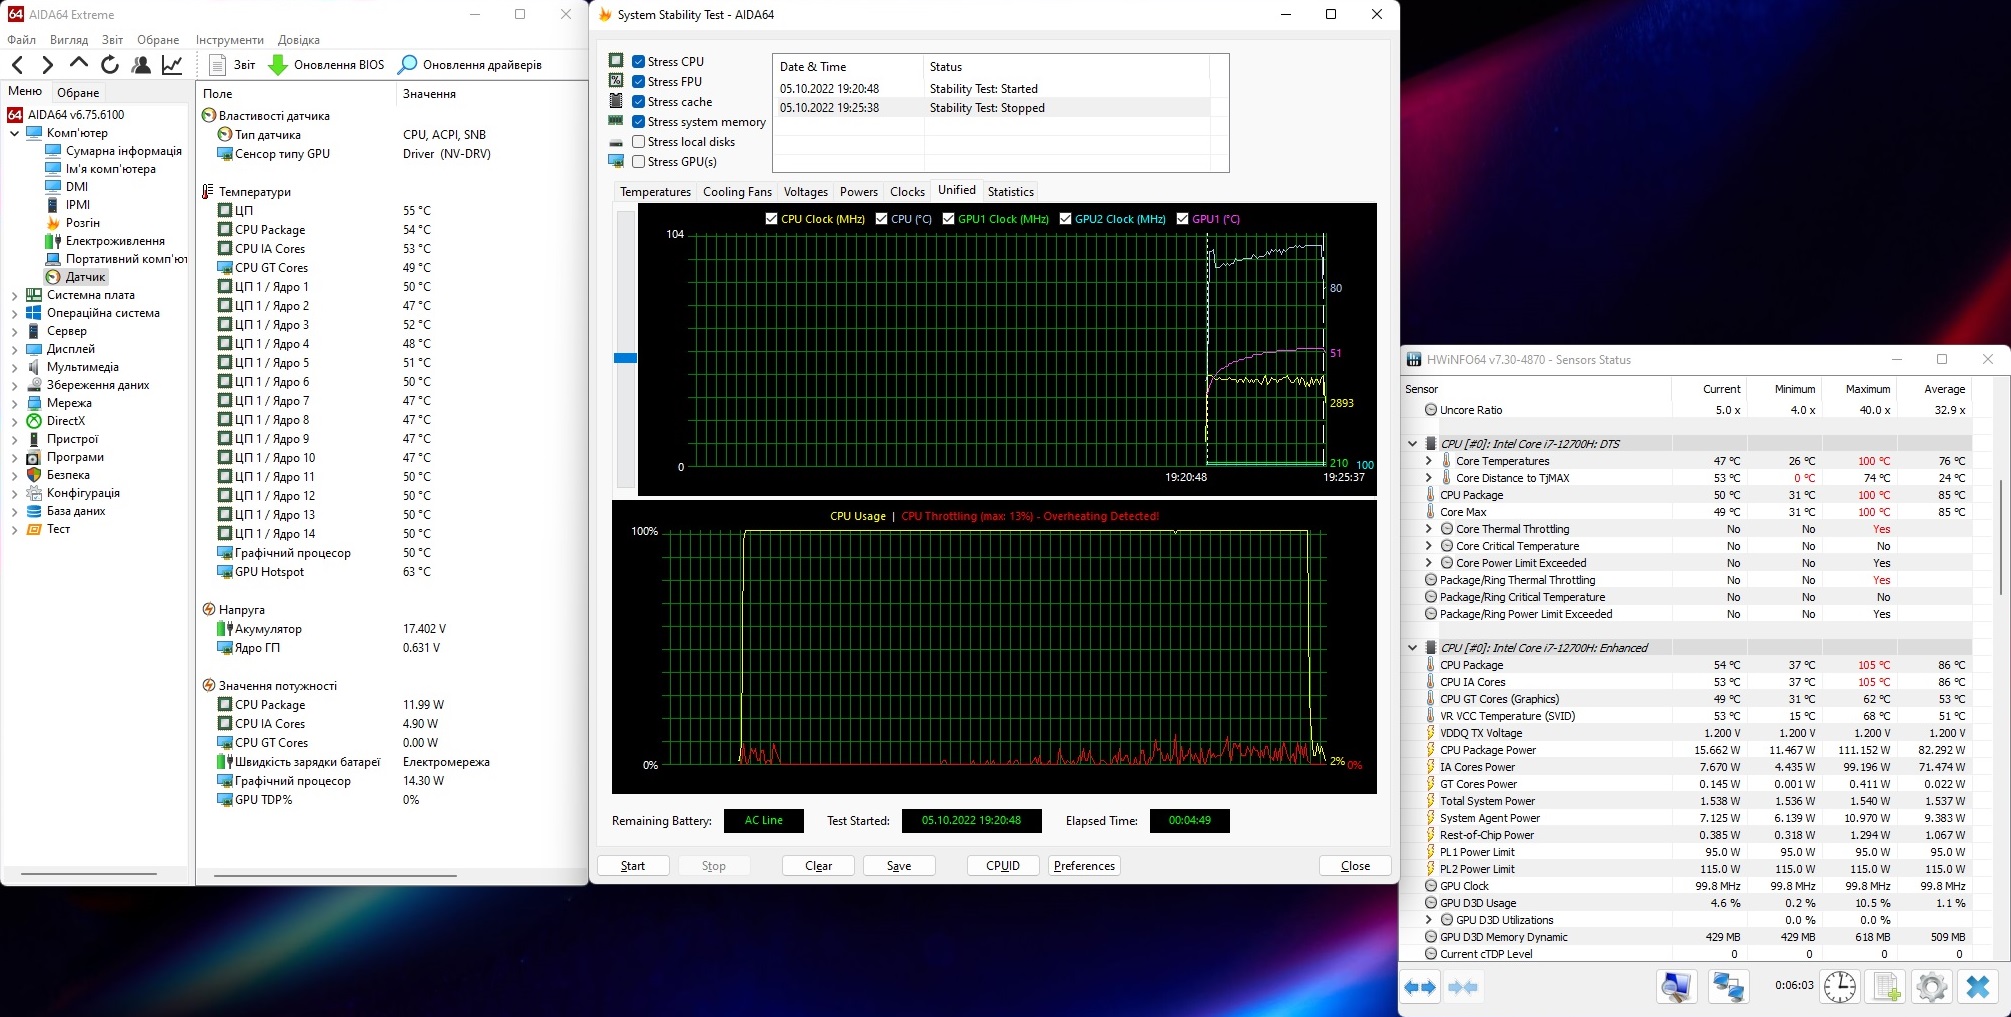
Task: Click the HWiNFO clock reset icon
Action: (x=1840, y=987)
